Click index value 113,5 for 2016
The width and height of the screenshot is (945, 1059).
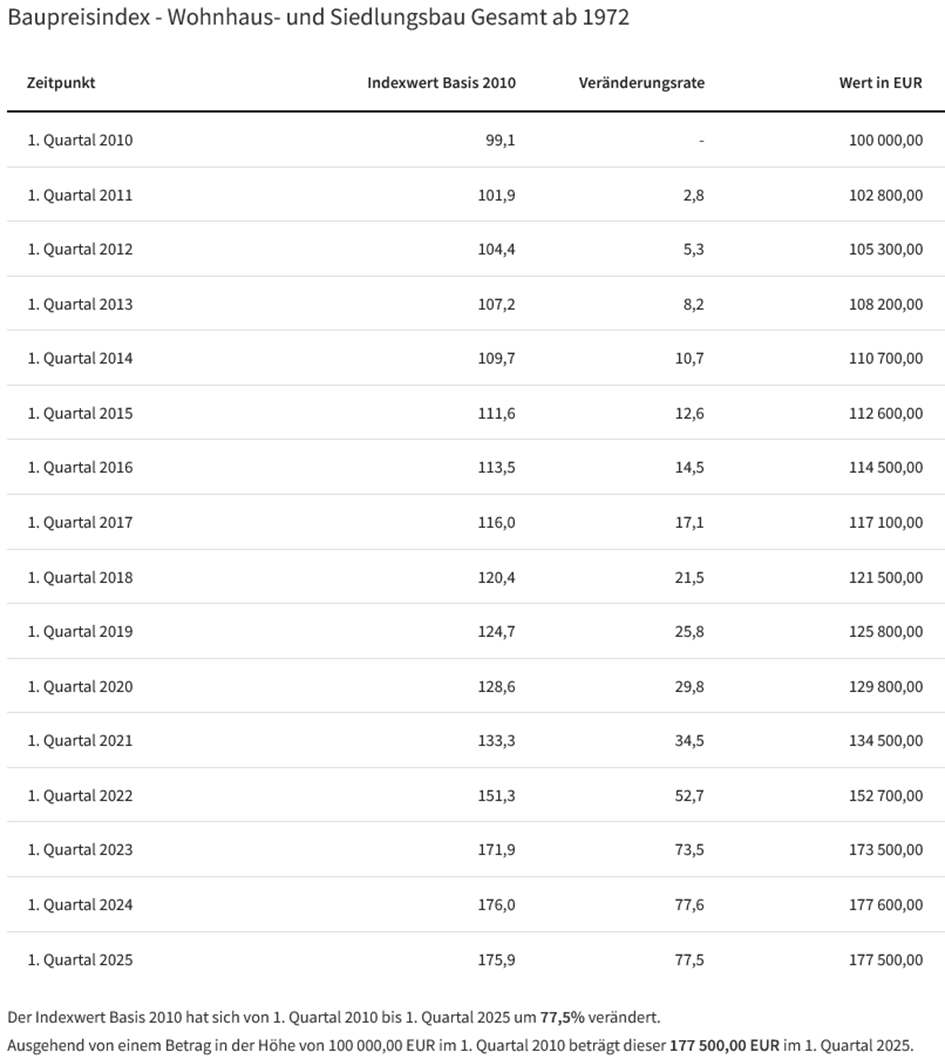496,467
